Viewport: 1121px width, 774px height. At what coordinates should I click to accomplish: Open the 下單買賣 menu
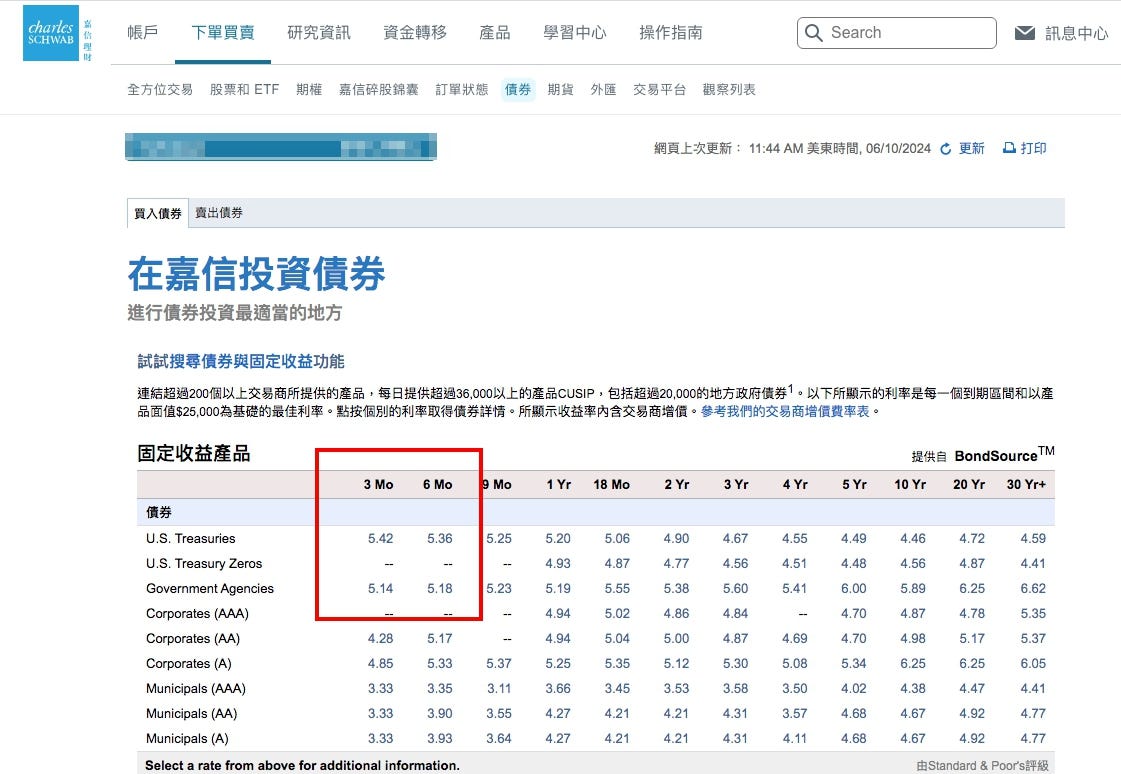222,31
